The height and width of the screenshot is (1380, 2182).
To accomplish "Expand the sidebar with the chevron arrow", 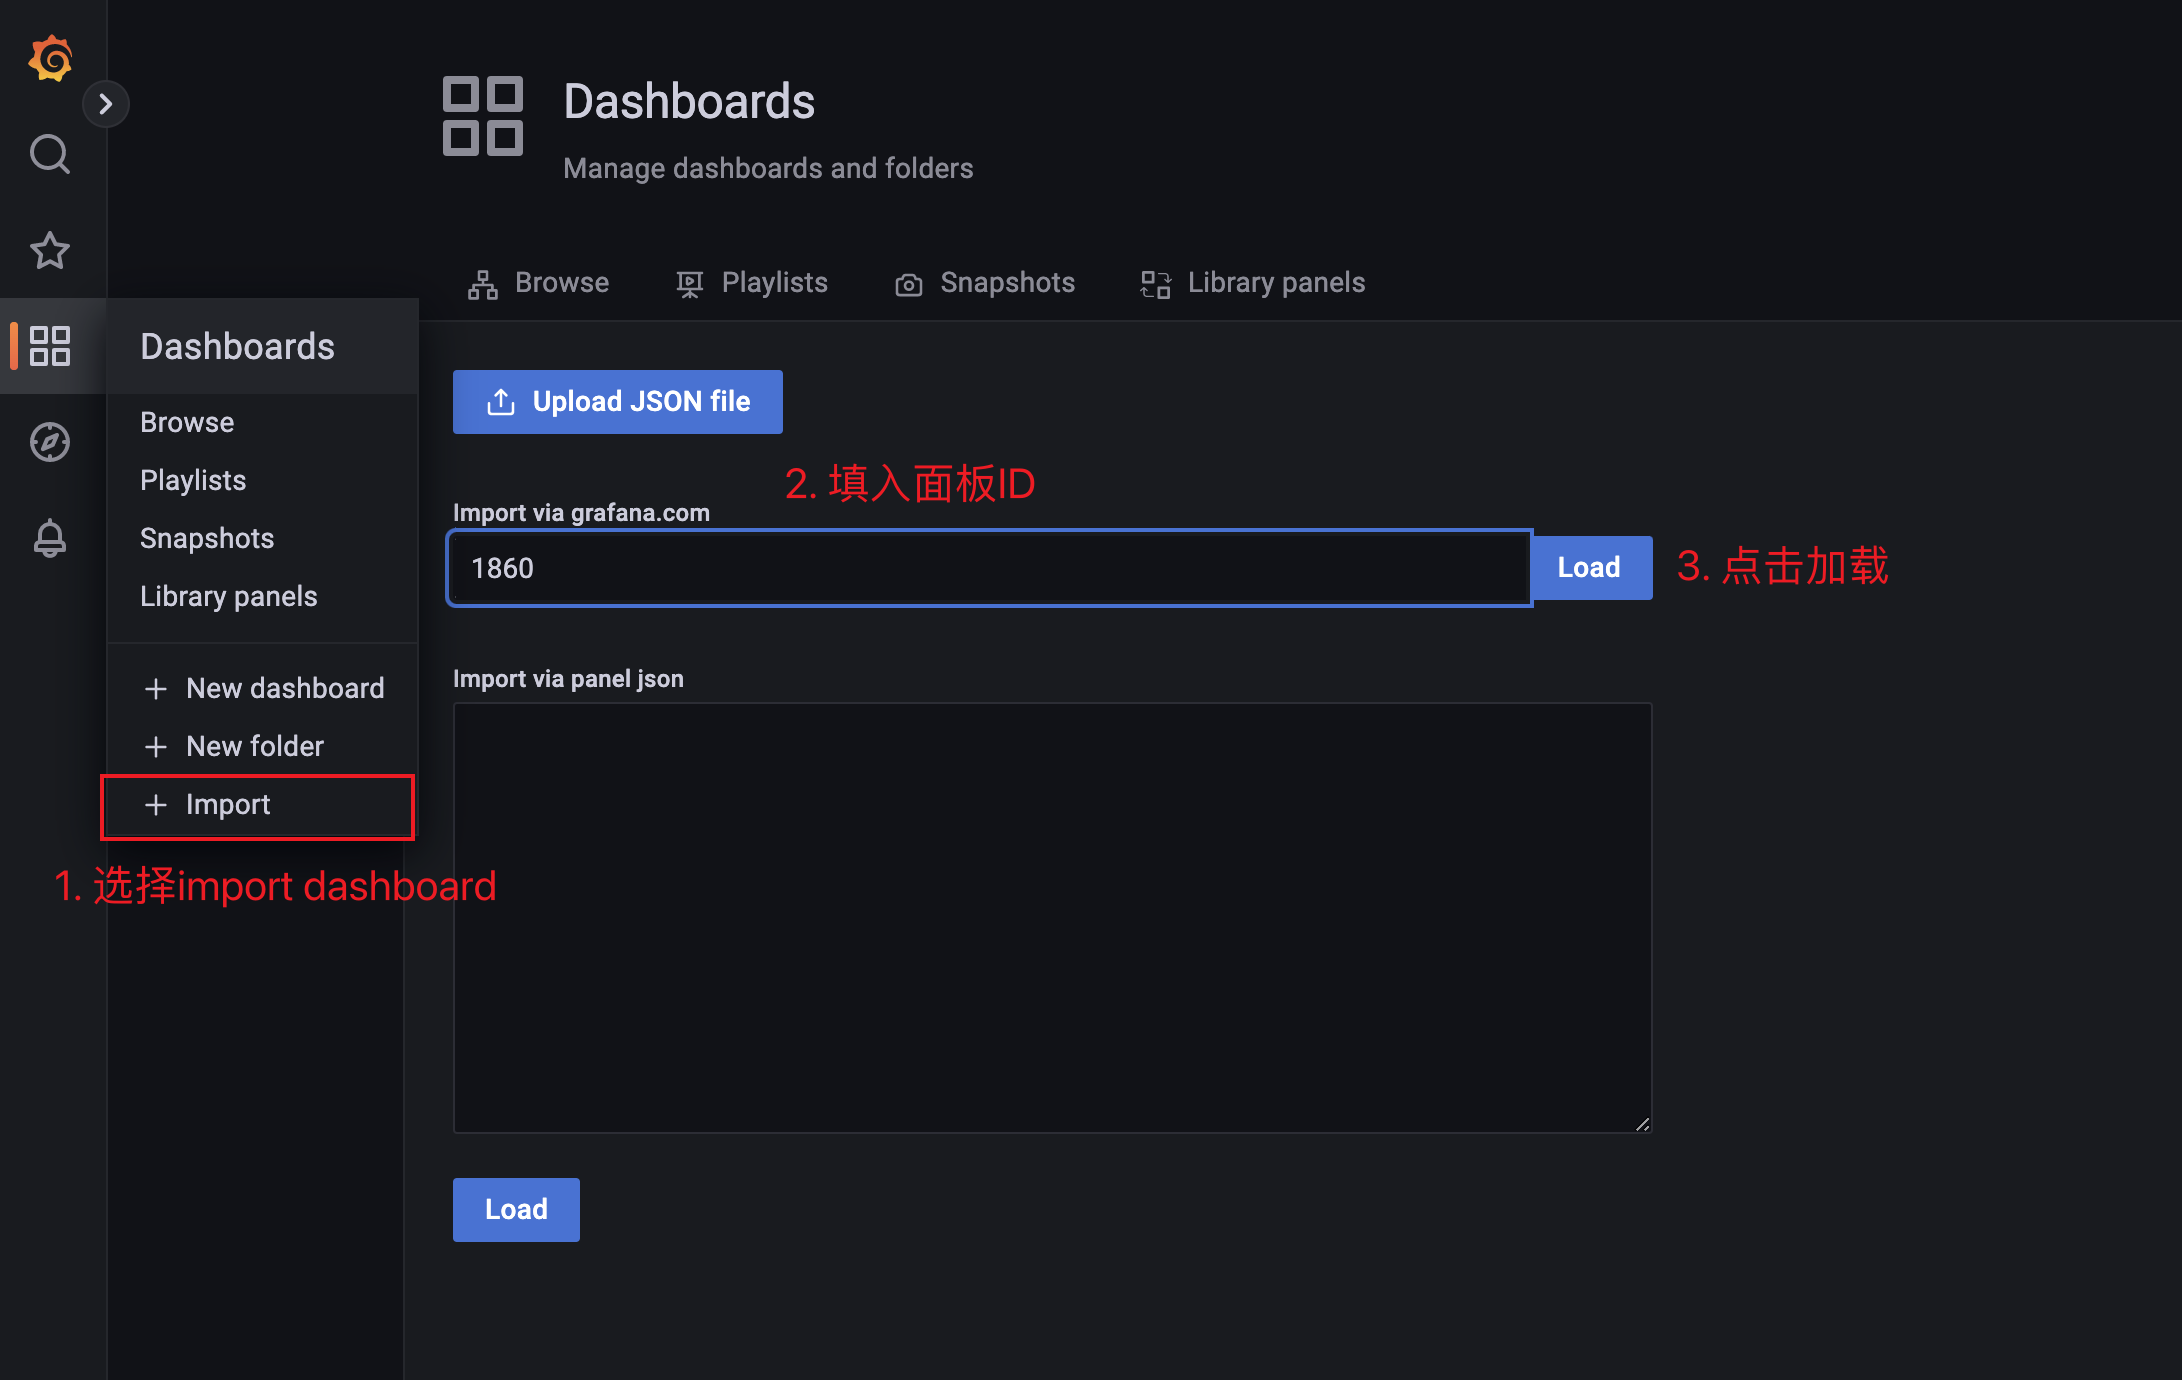I will coord(105,104).
